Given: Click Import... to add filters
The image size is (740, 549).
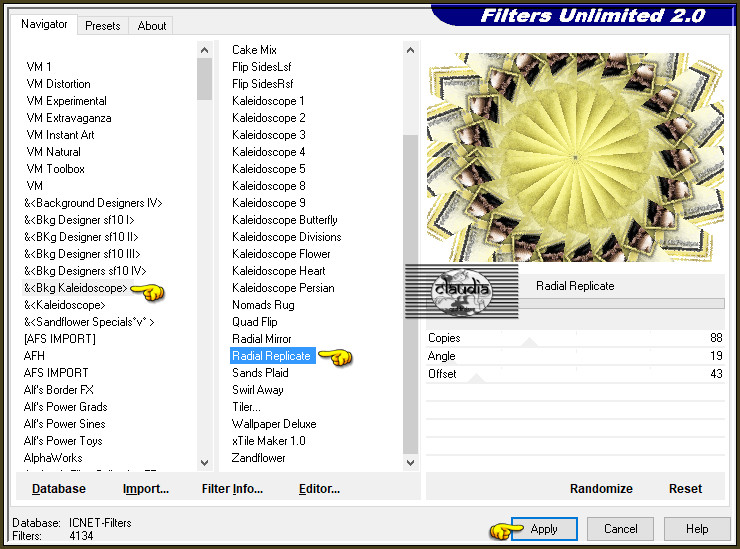Looking at the screenshot, I should click(x=146, y=489).
